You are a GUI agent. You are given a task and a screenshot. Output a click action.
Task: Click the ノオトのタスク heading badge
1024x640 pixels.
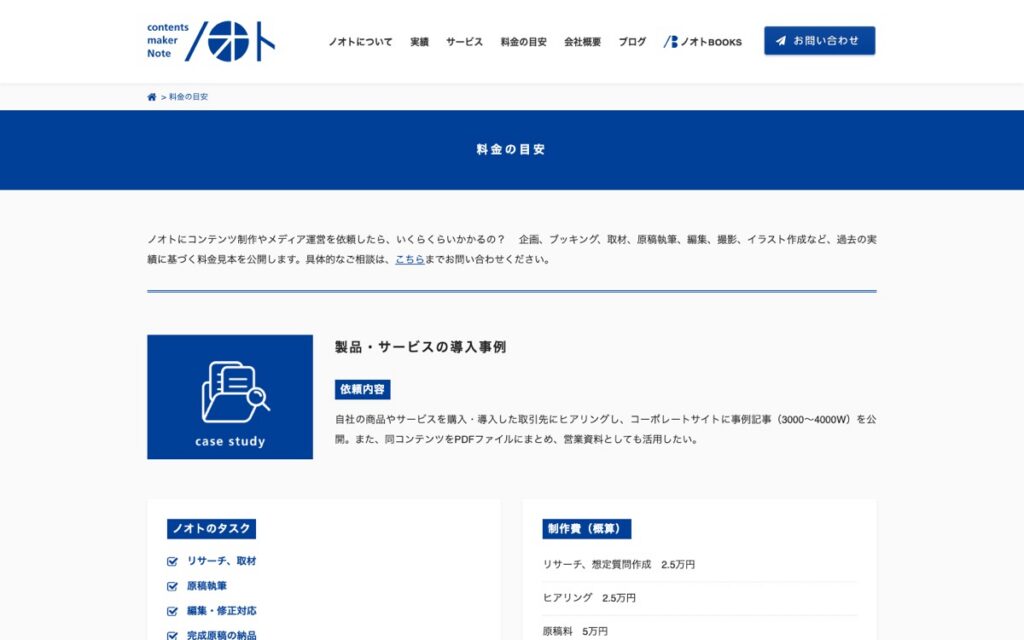tap(211, 528)
